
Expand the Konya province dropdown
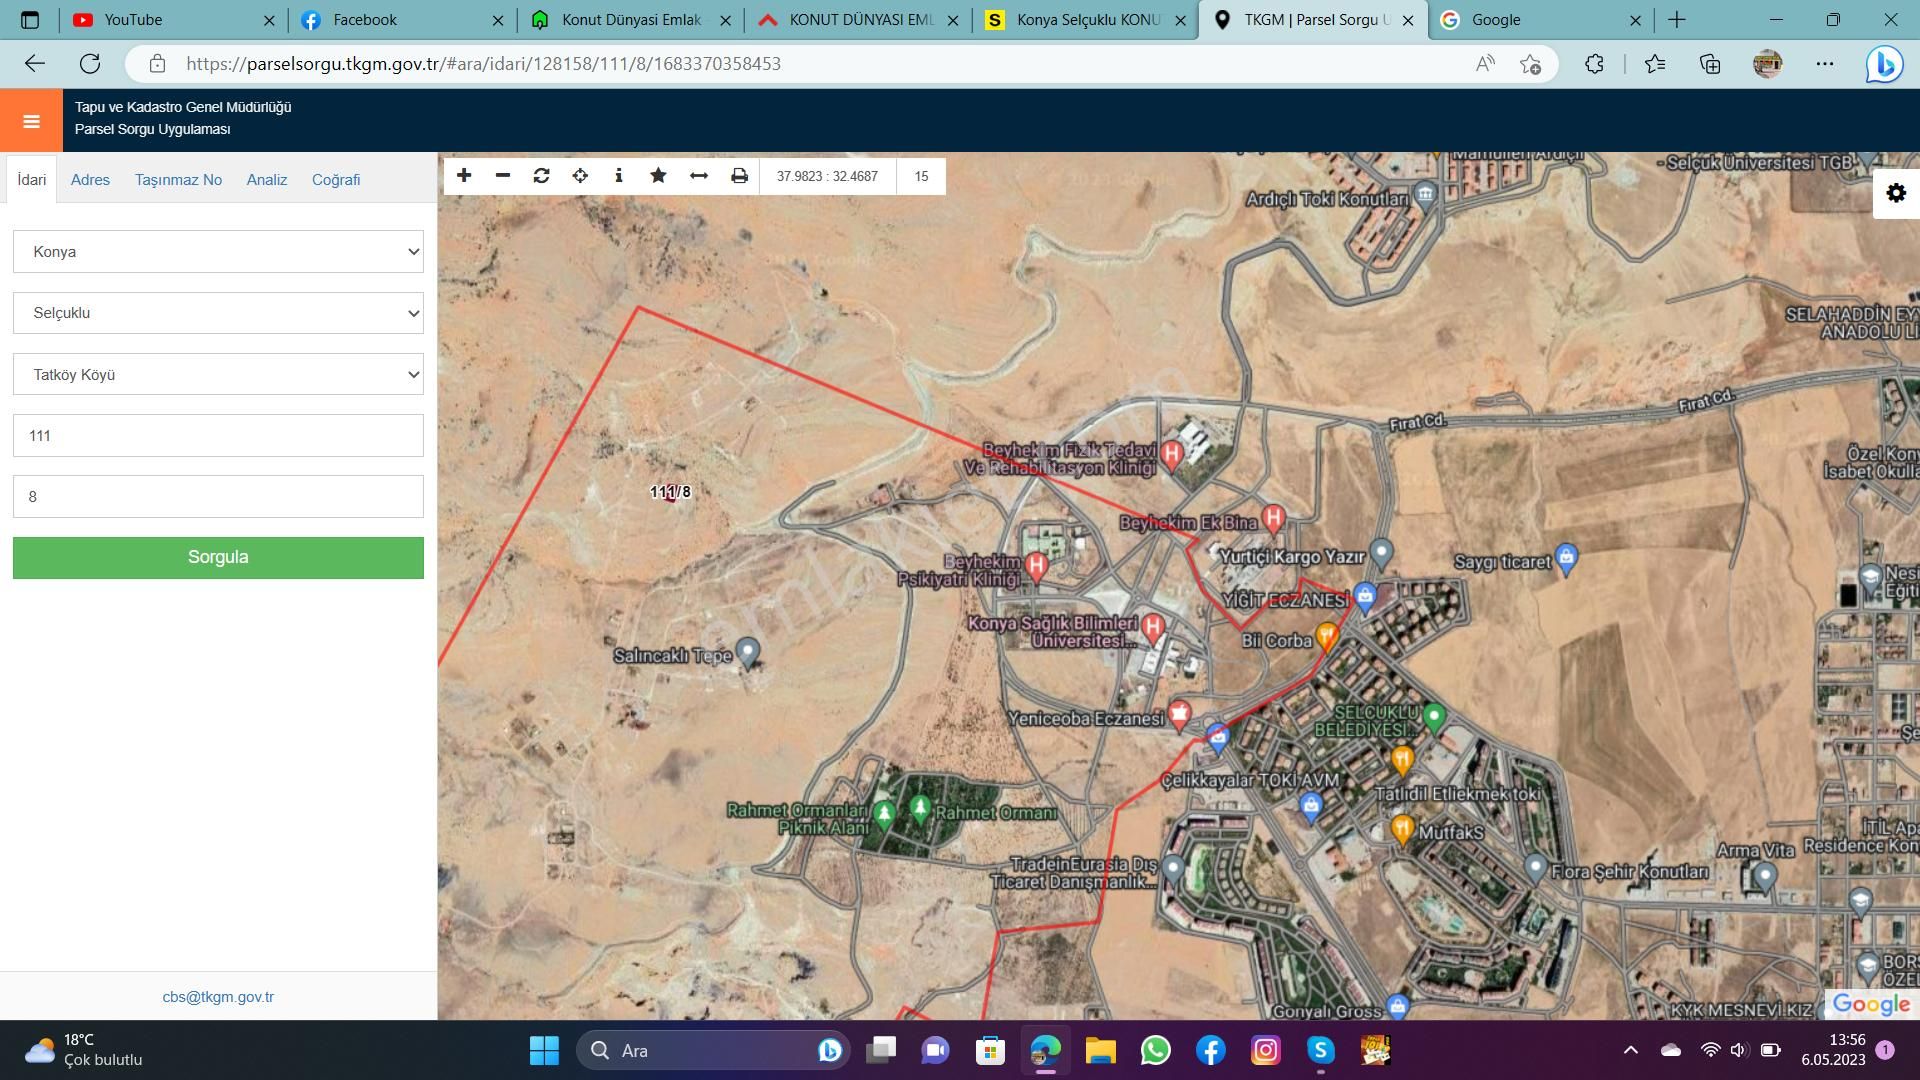coord(218,252)
